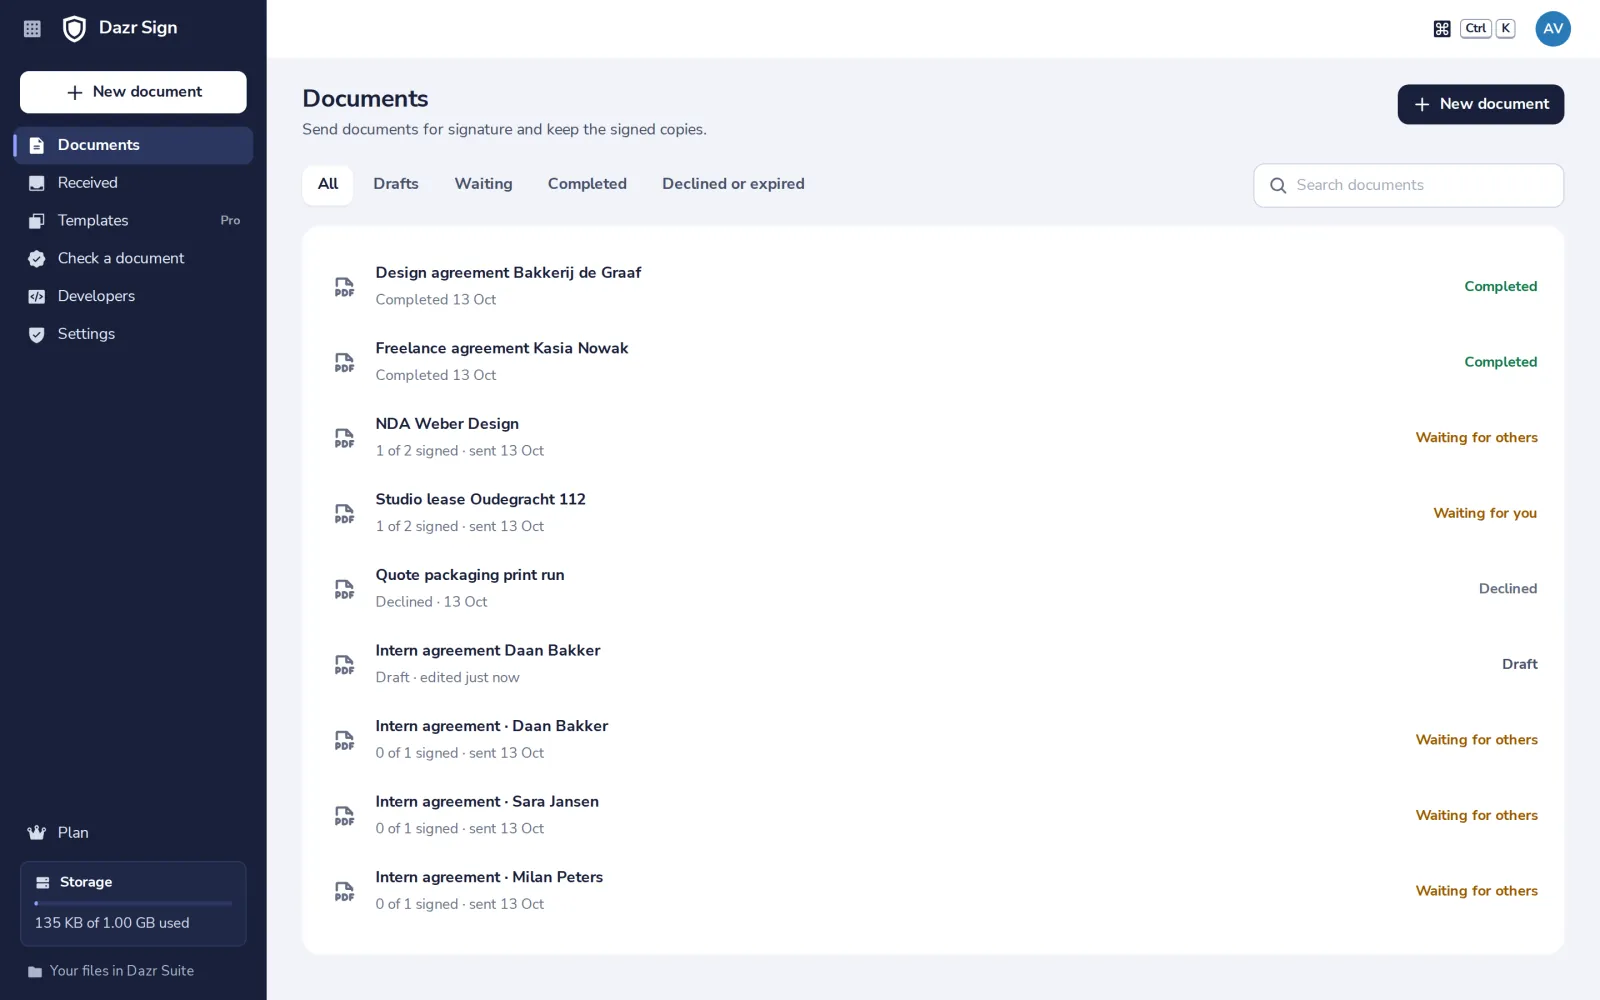The width and height of the screenshot is (1600, 1000).
Task: Switch to the Drafts tab
Action: (396, 184)
